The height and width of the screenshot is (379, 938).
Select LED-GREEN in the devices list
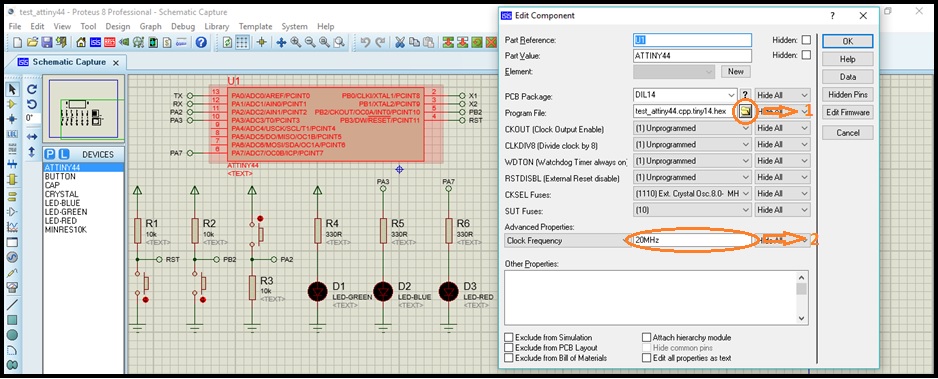point(66,212)
